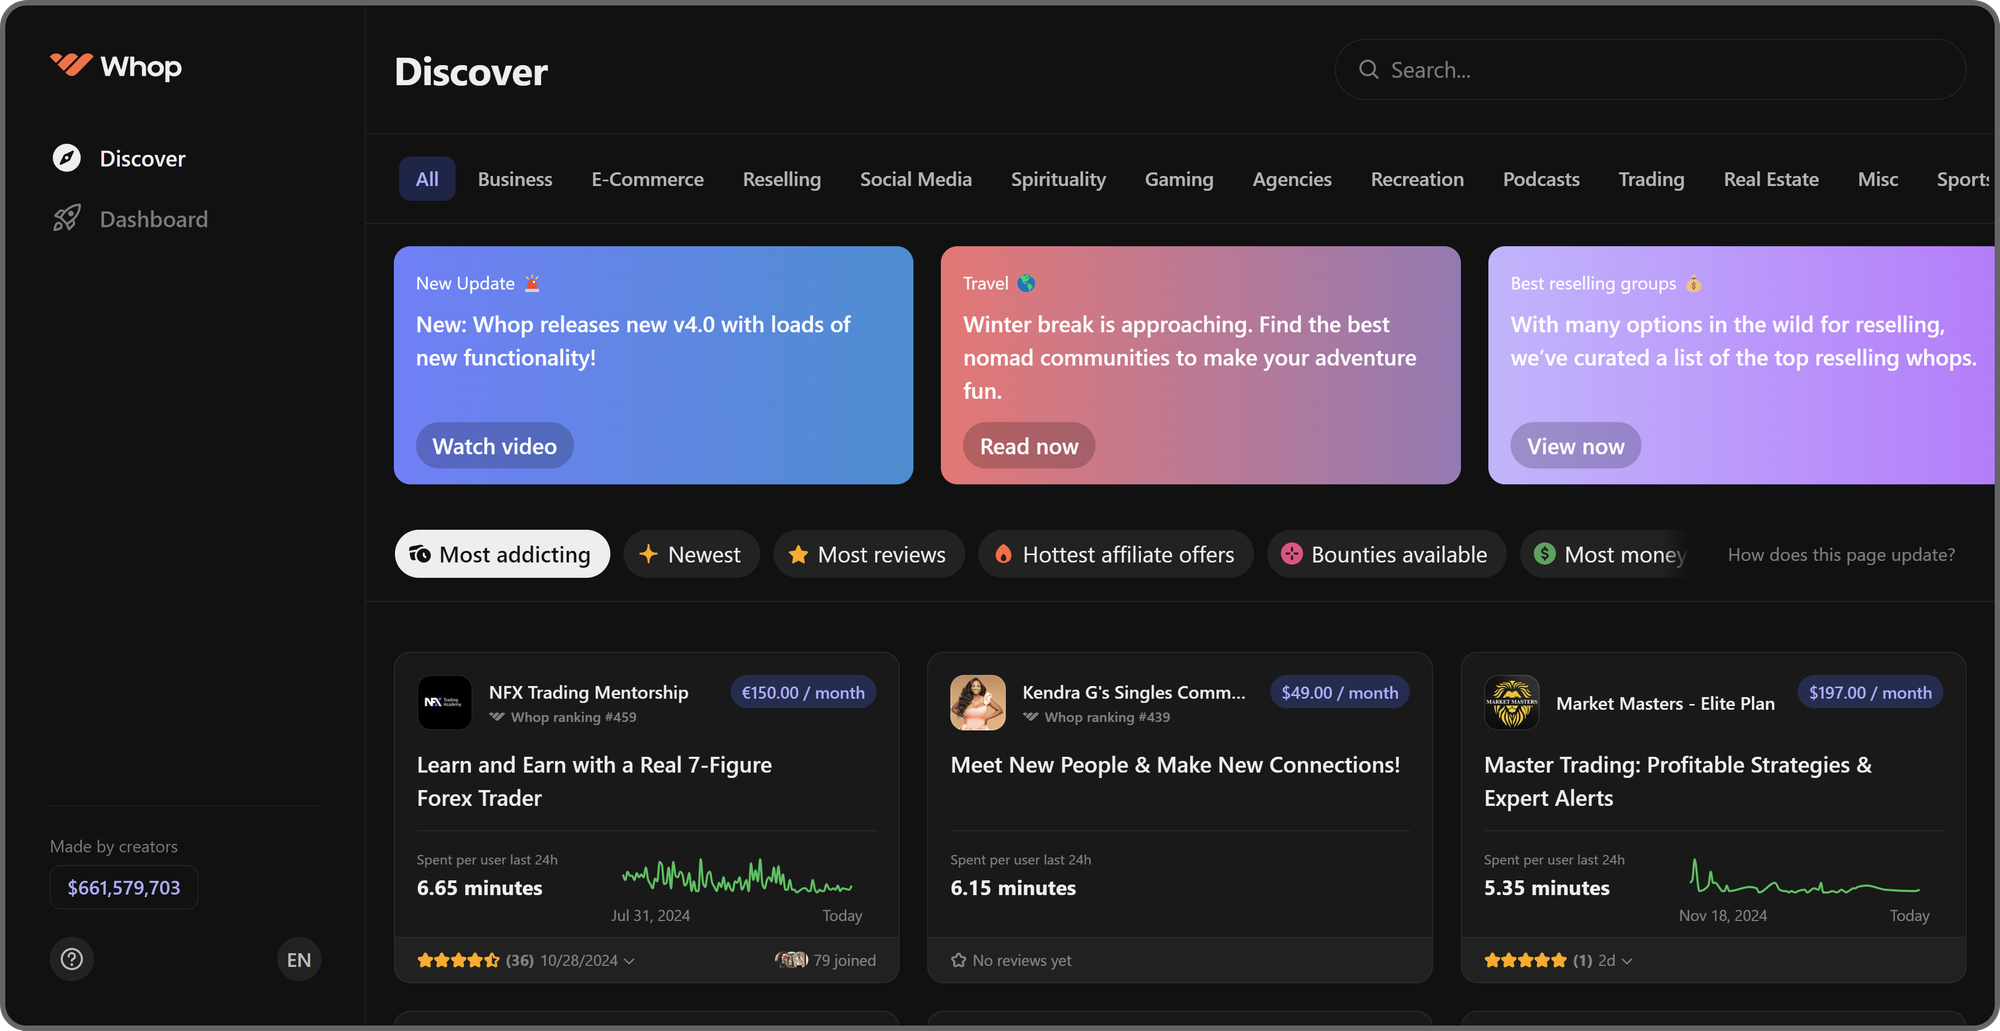The height and width of the screenshot is (1031, 2000).
Task: Click the $661,579,703 creators earnings badge
Action: (x=124, y=887)
